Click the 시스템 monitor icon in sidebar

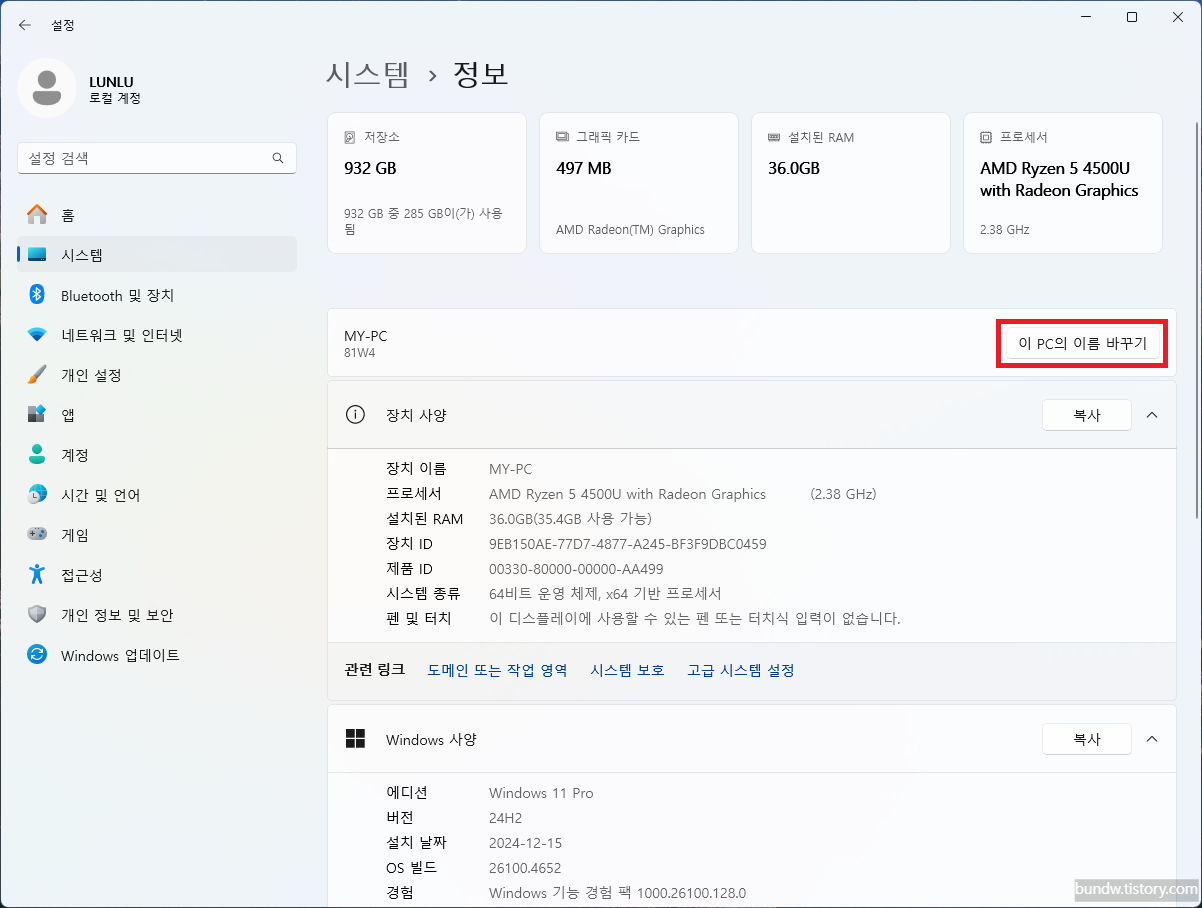(37, 255)
